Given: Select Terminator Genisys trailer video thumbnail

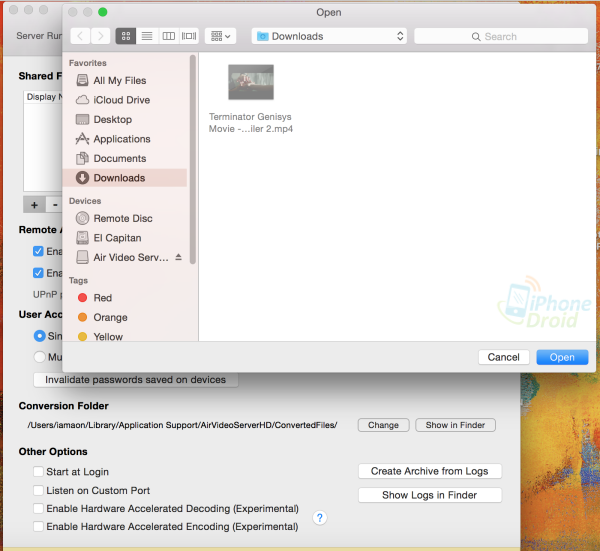Looking at the screenshot, I should point(251,82).
